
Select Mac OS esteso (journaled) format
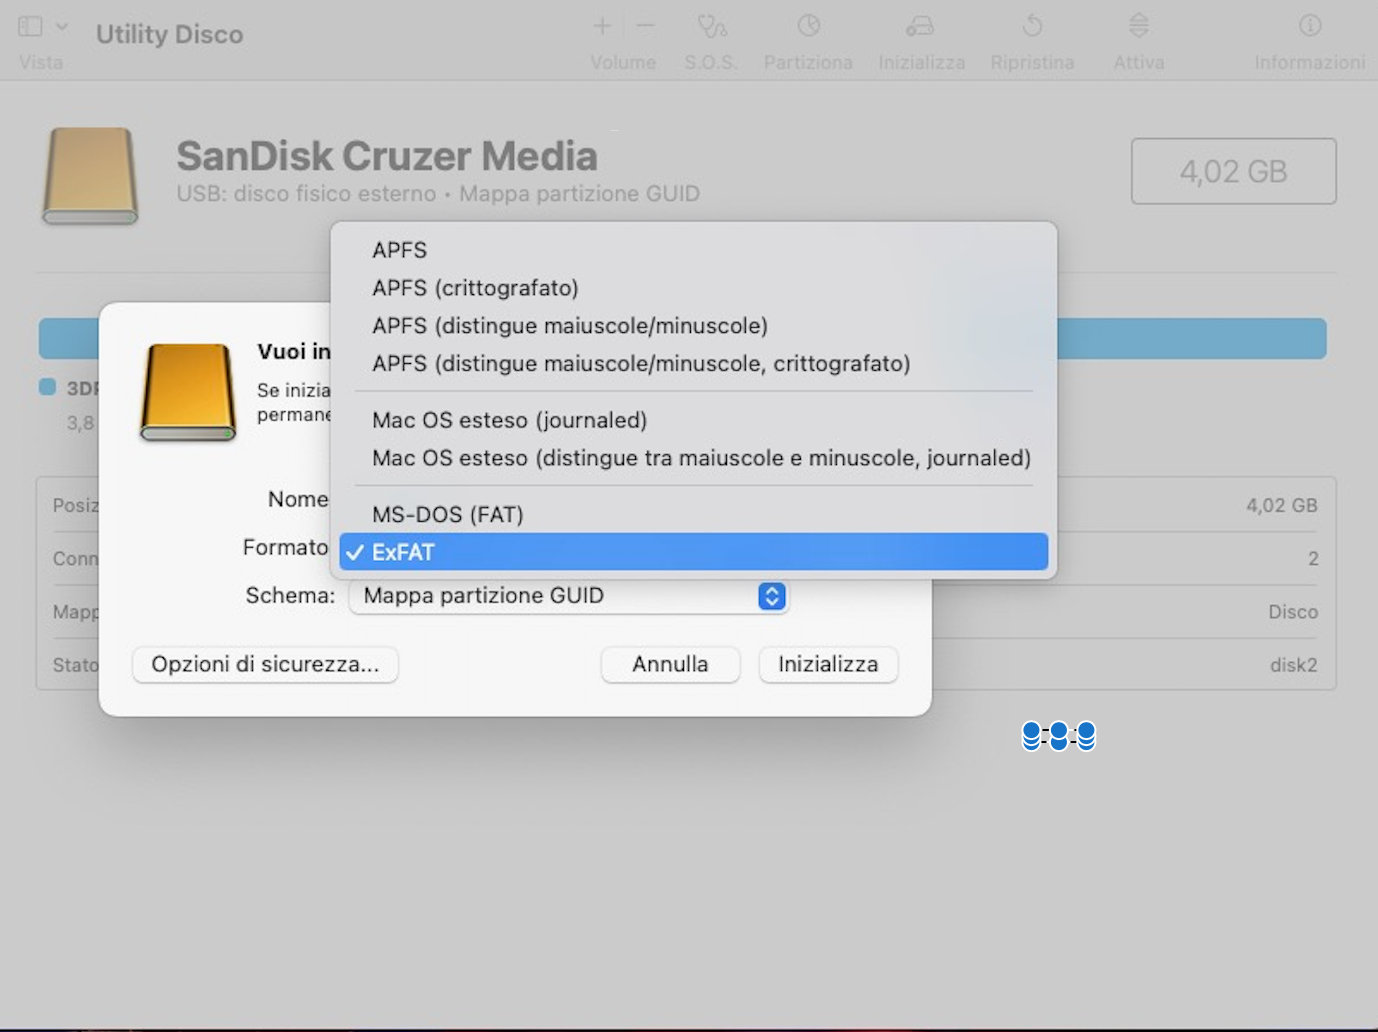click(509, 420)
